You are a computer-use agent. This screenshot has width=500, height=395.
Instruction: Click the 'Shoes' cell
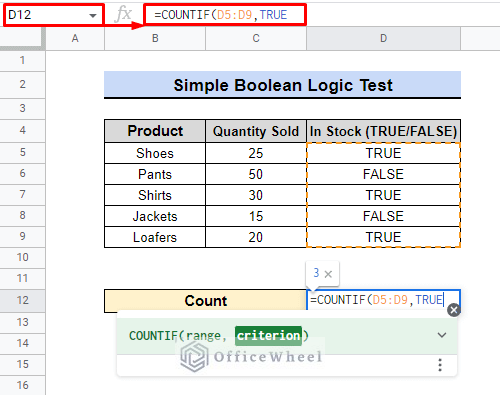coord(155,153)
